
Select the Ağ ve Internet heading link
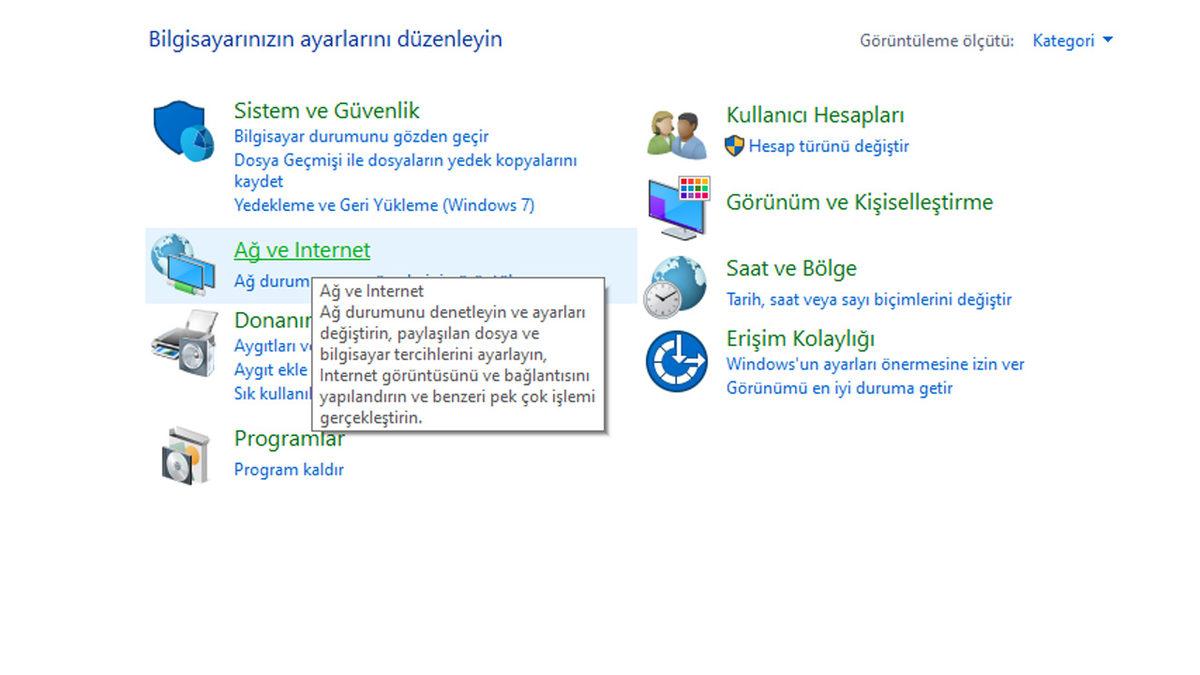(x=301, y=250)
